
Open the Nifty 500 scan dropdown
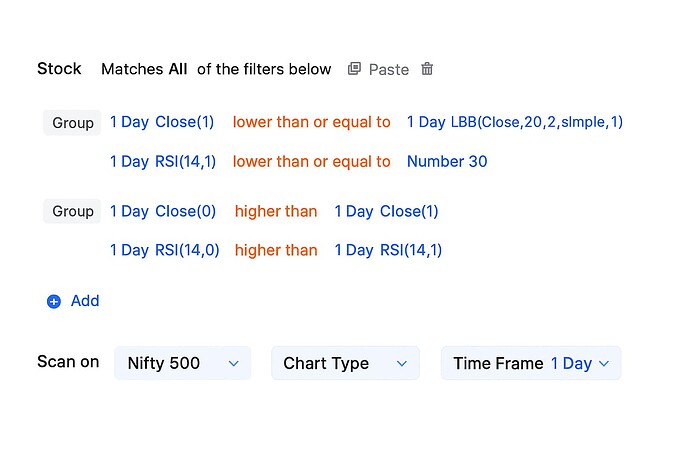point(182,363)
